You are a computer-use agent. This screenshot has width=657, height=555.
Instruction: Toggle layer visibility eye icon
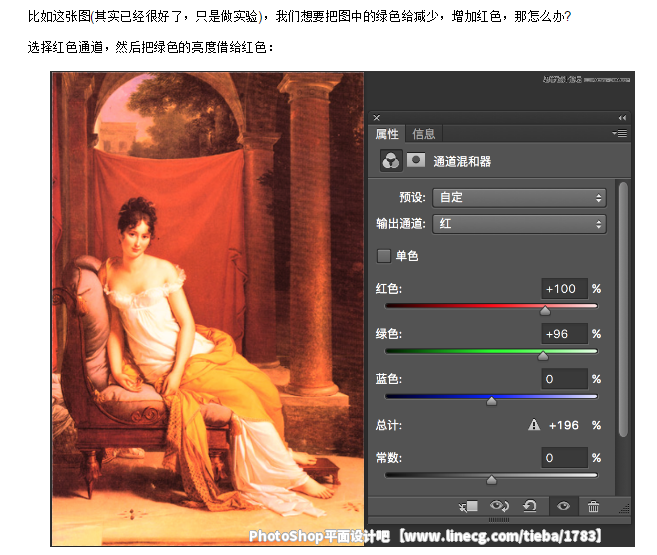pos(563,506)
